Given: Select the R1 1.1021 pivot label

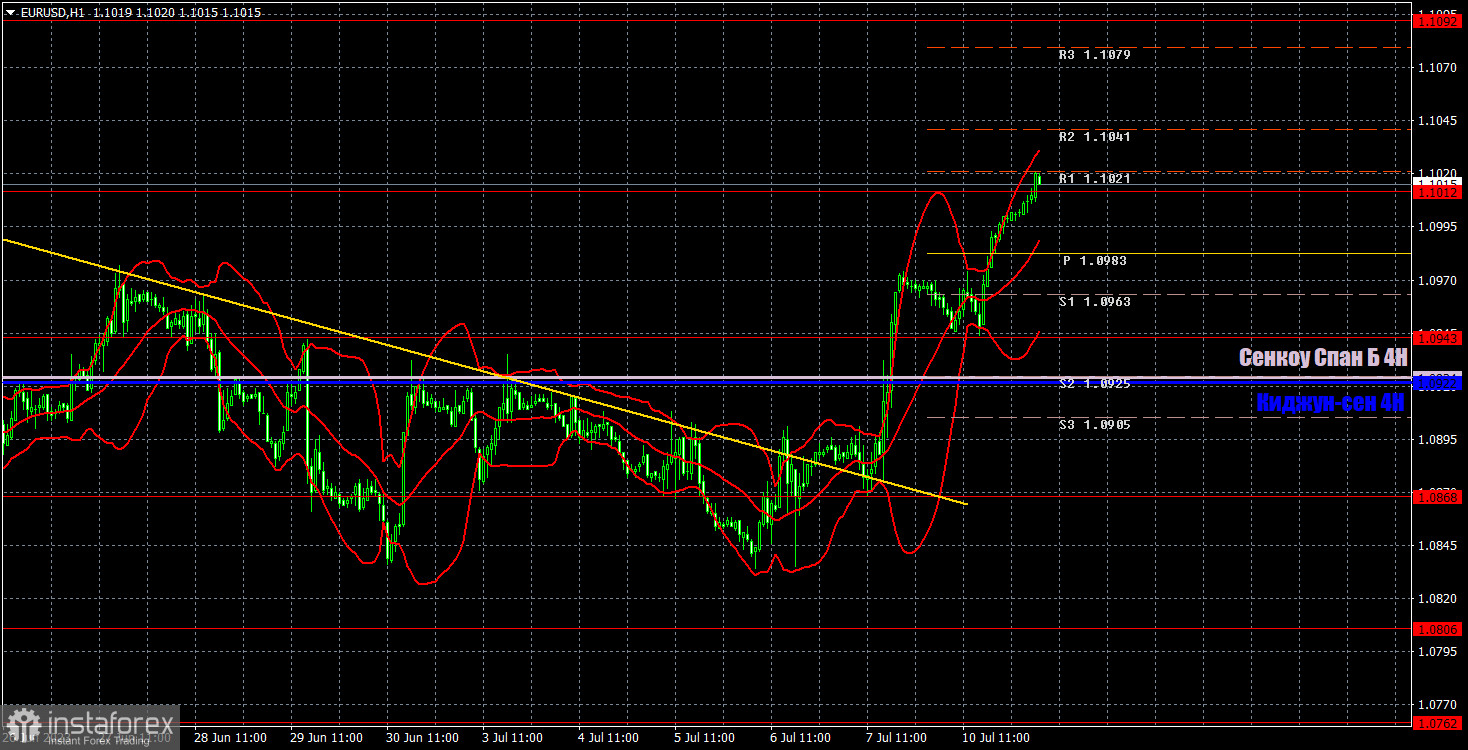Looking at the screenshot, I should tap(1095, 179).
